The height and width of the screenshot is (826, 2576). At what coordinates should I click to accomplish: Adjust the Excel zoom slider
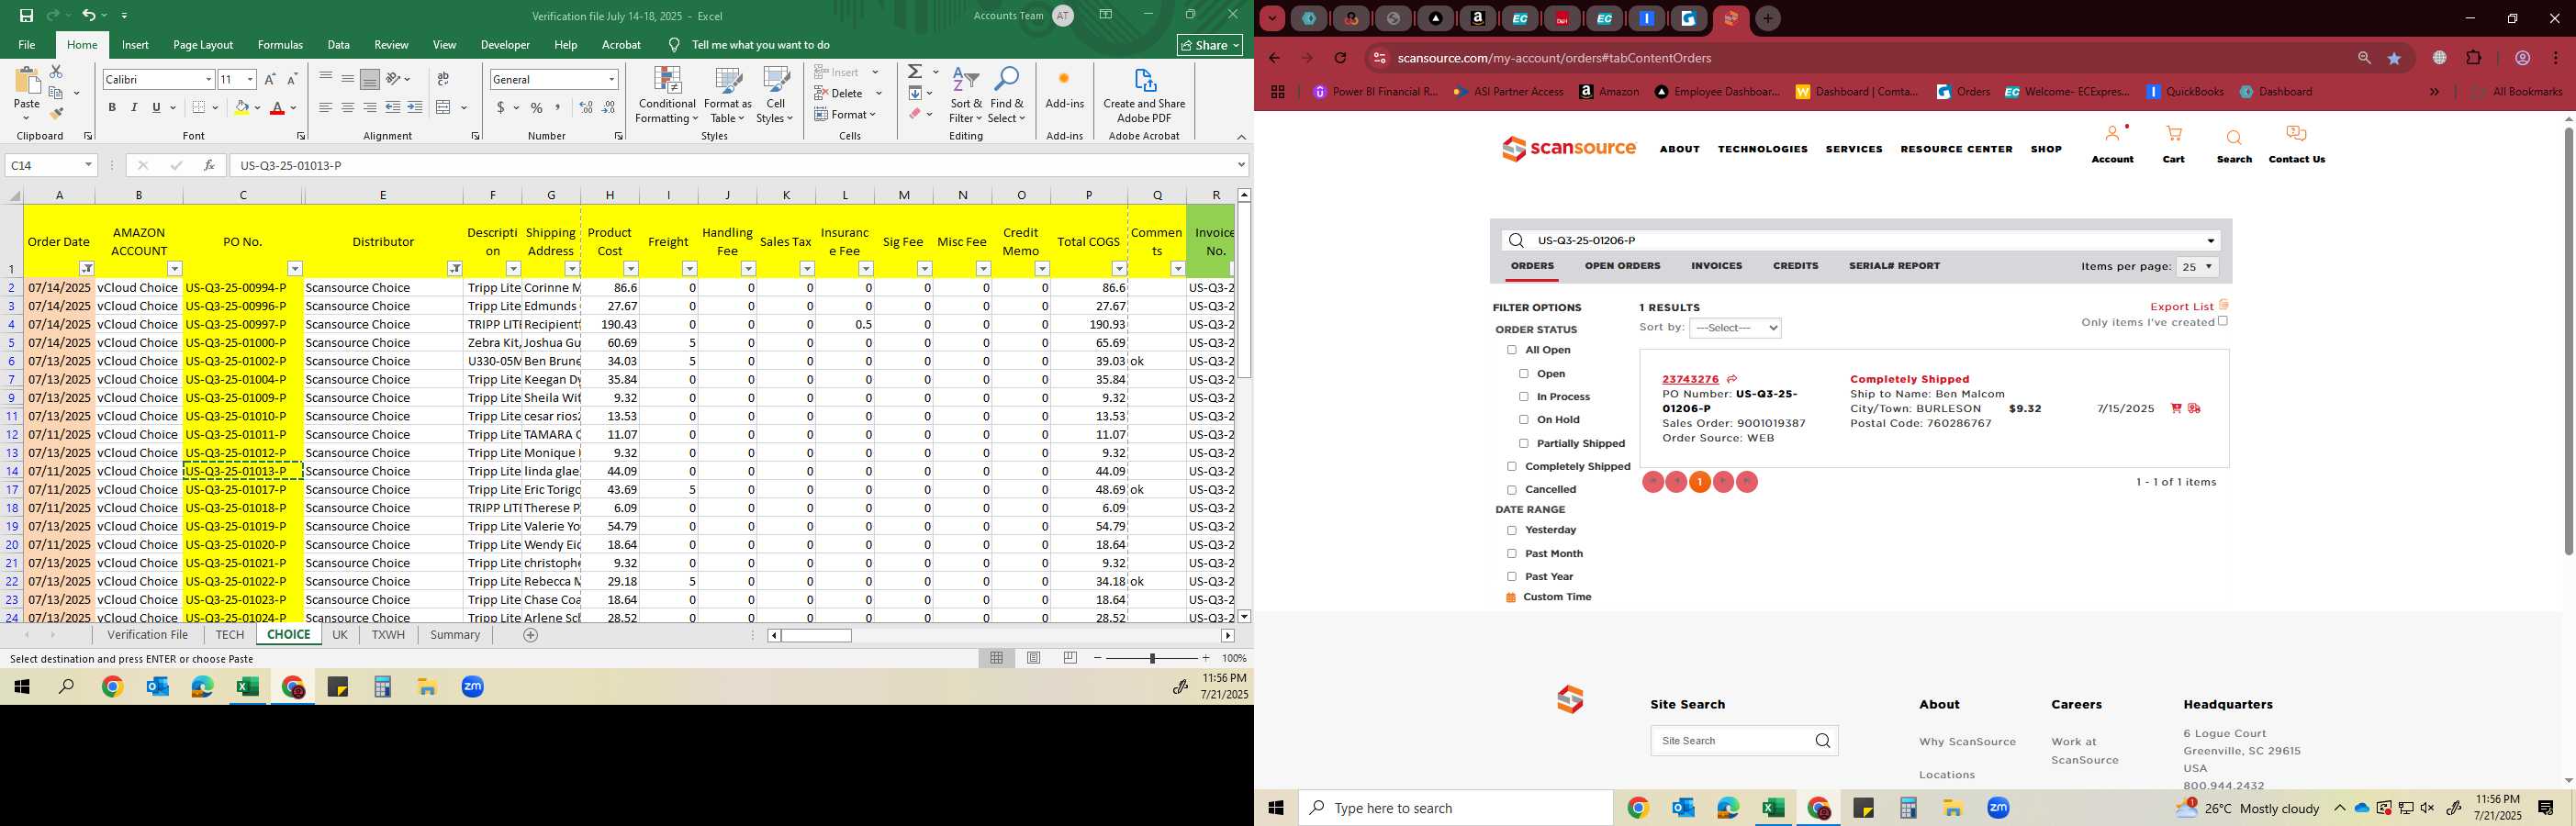click(x=1152, y=658)
